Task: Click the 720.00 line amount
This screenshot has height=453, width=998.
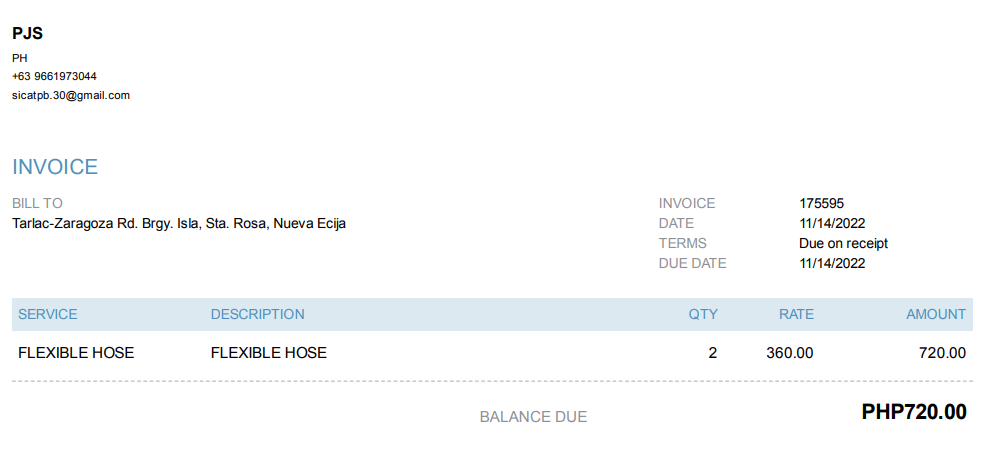Action: coord(942,352)
